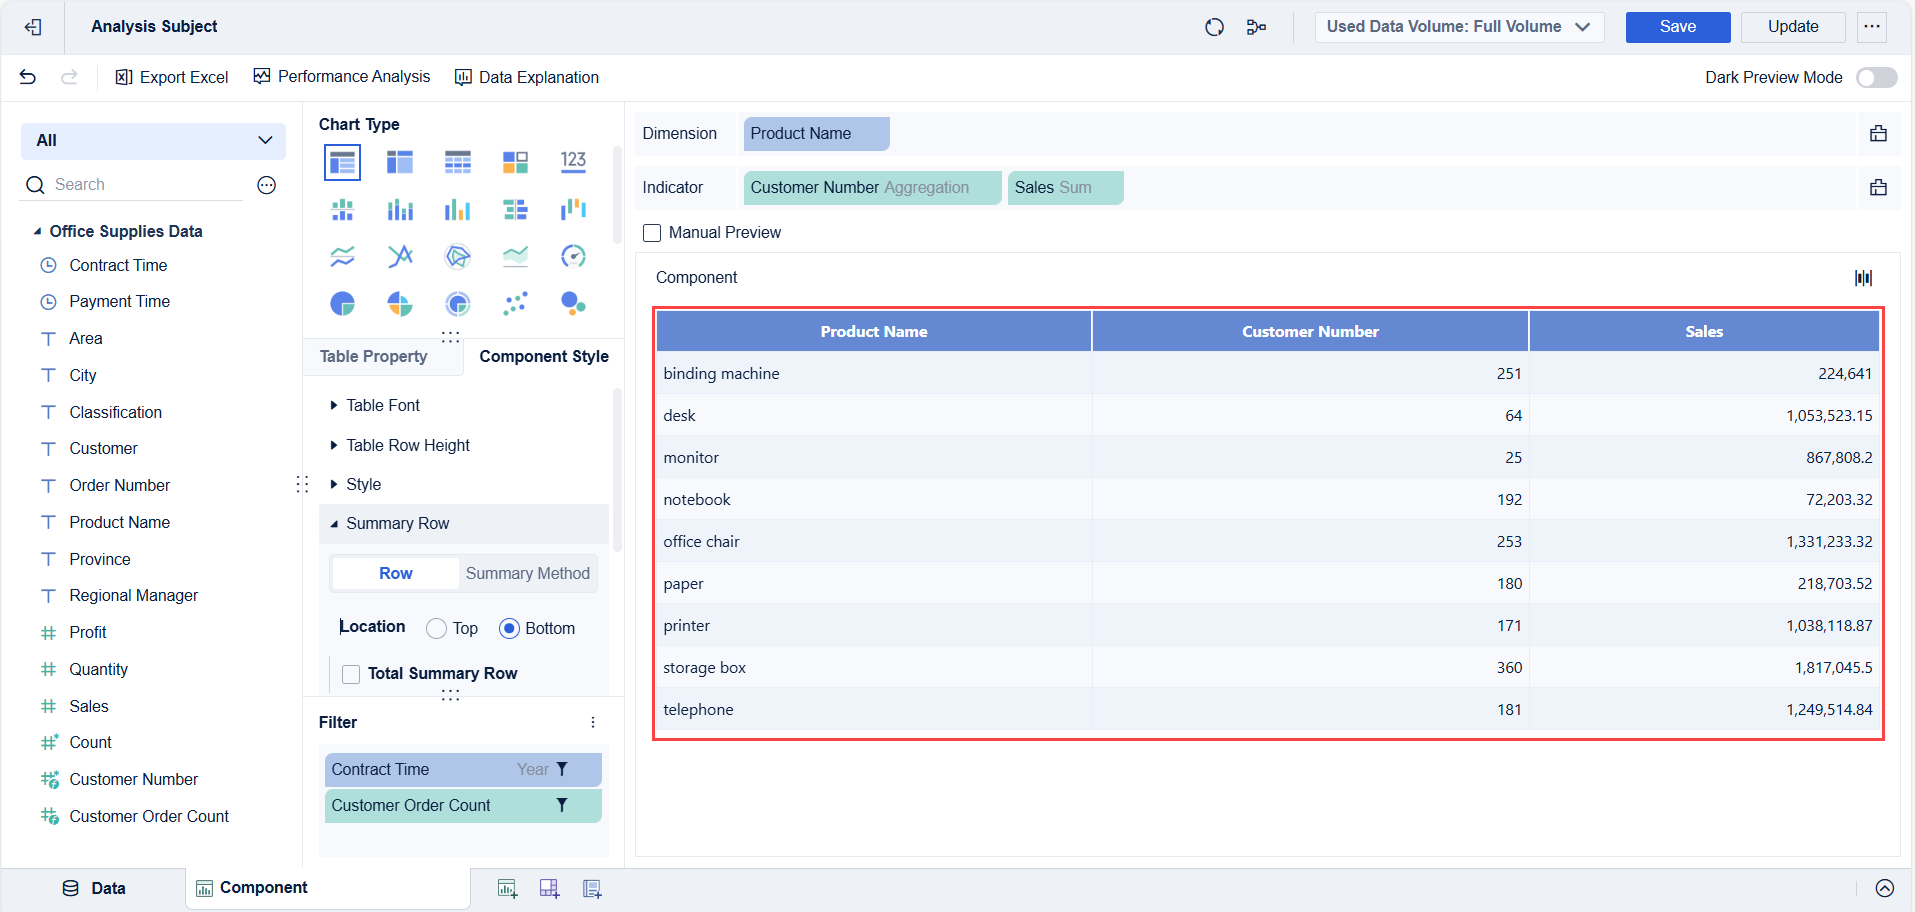
Task: Pick the scatter plot chart type
Action: click(x=515, y=303)
